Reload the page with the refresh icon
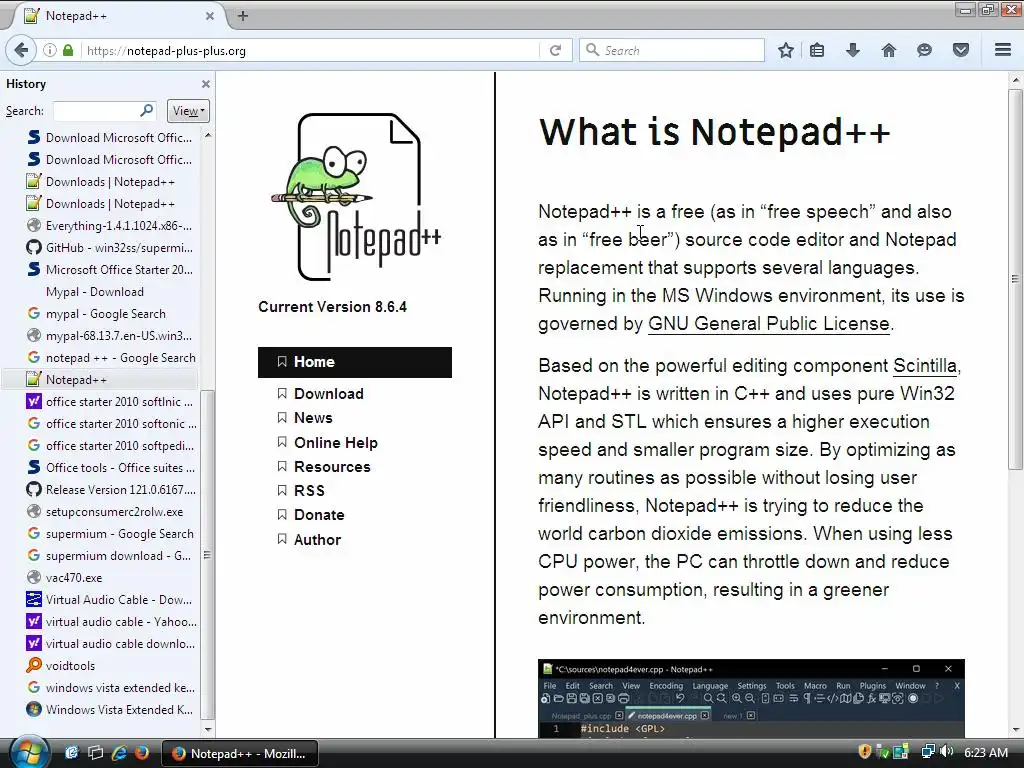The height and width of the screenshot is (768, 1024). coord(555,50)
